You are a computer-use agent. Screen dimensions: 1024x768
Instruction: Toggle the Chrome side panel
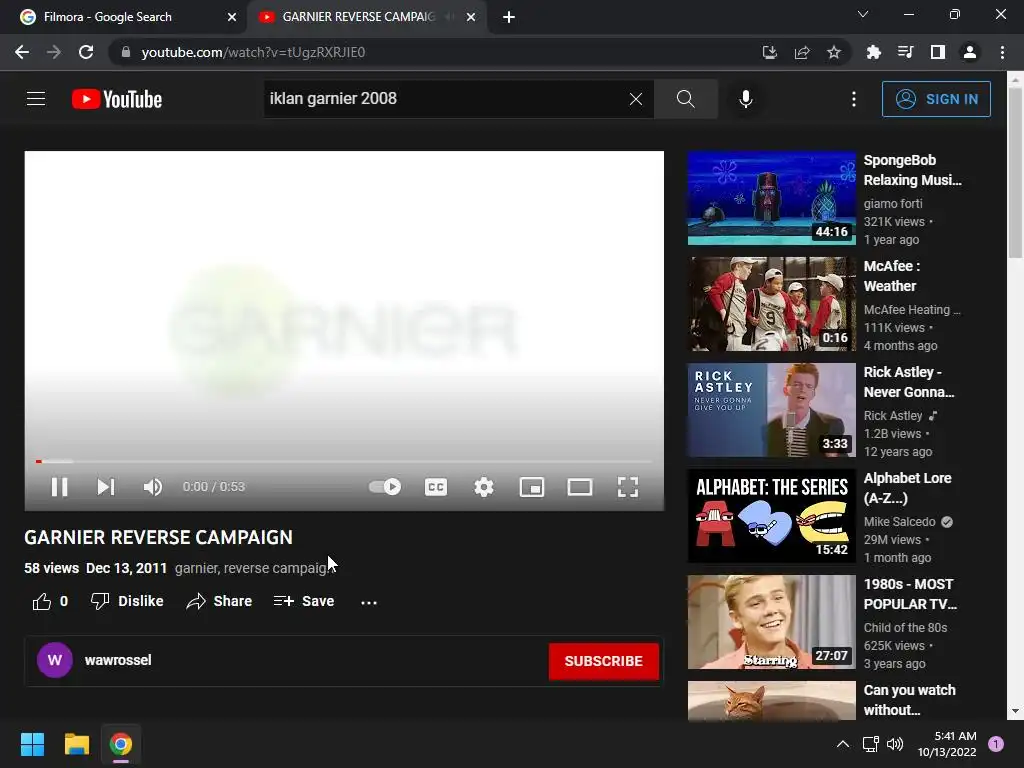click(938, 52)
